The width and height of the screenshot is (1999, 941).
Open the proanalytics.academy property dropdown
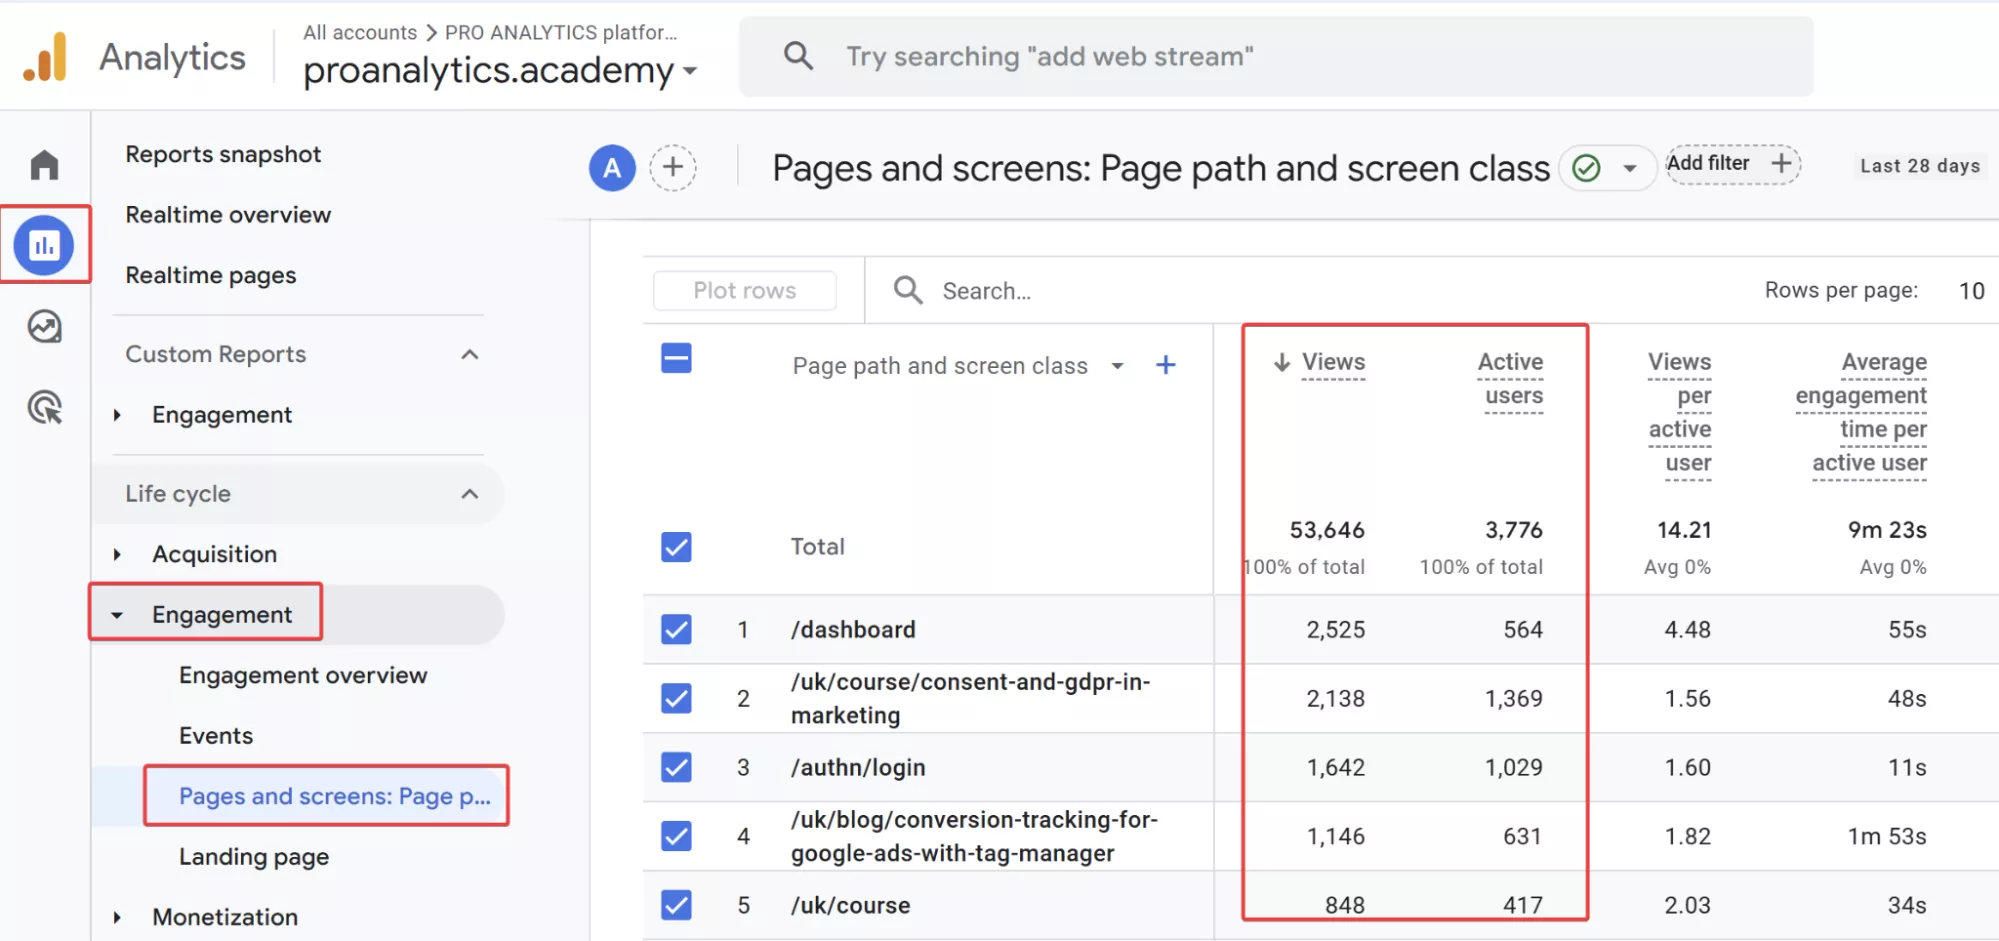(x=501, y=70)
